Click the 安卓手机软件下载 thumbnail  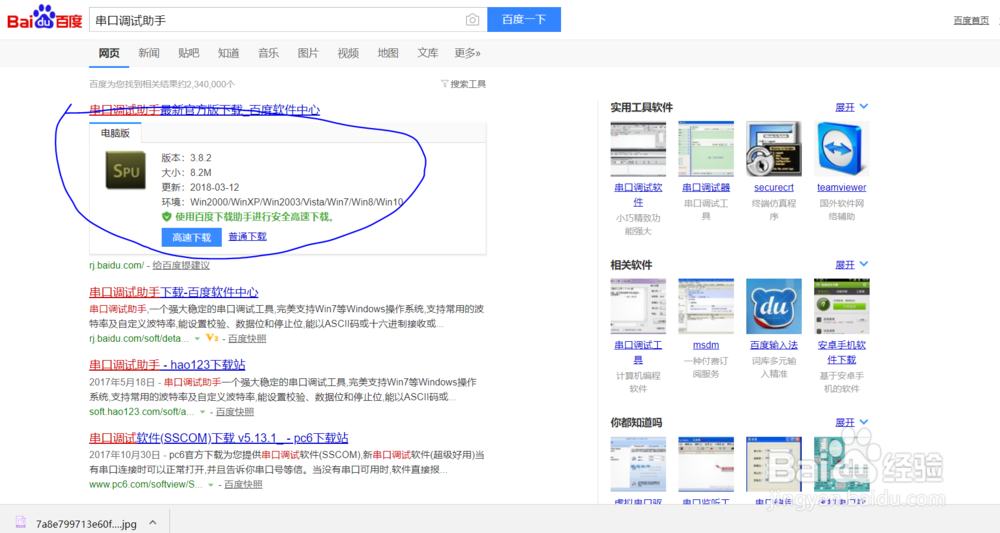842,306
